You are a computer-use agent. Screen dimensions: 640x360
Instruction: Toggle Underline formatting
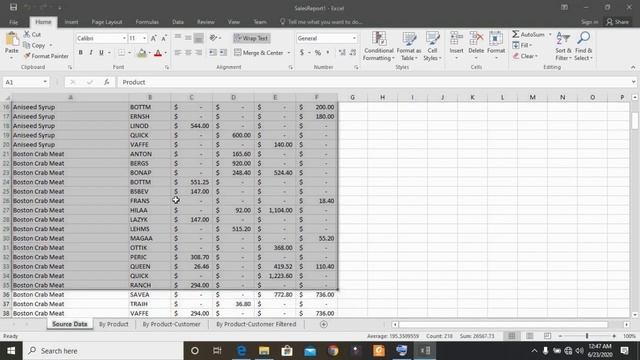101,53
